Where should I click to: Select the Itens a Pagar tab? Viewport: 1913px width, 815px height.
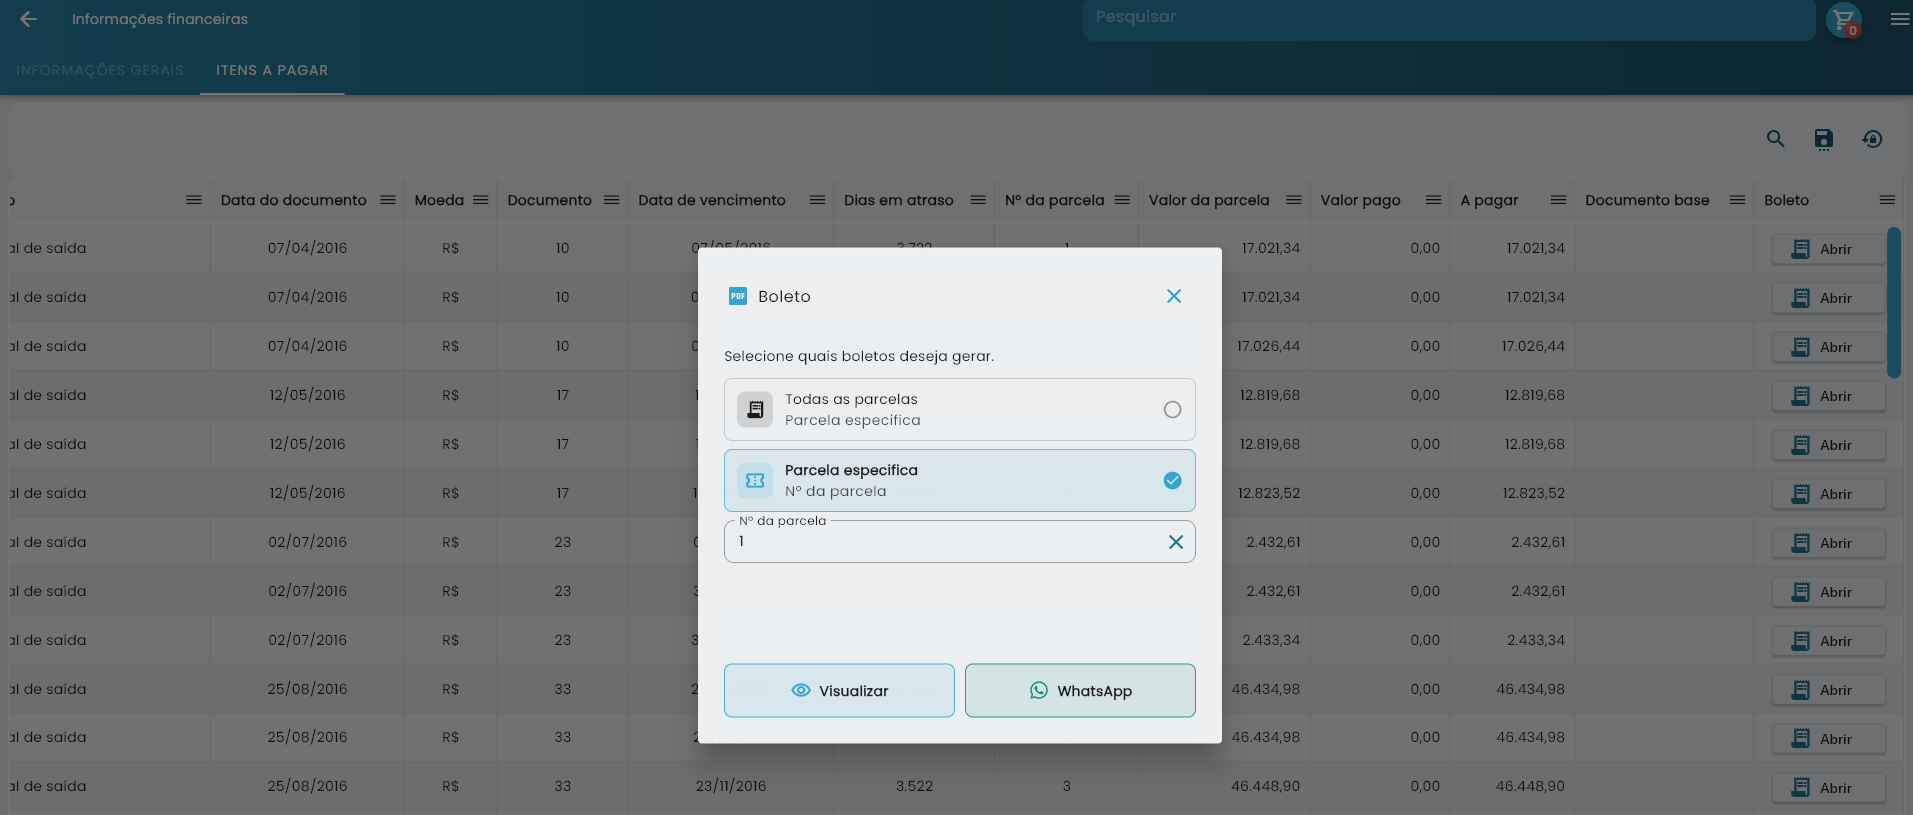272,70
